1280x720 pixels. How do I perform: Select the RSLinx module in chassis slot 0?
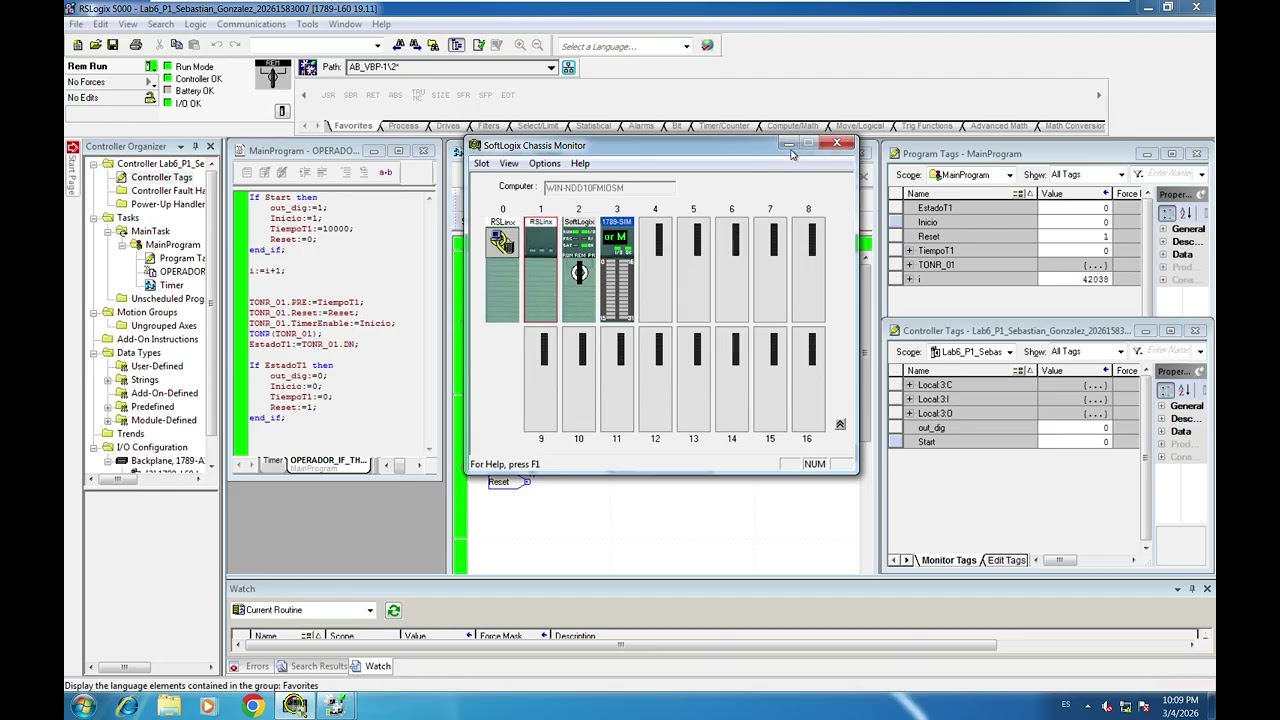pos(502,270)
